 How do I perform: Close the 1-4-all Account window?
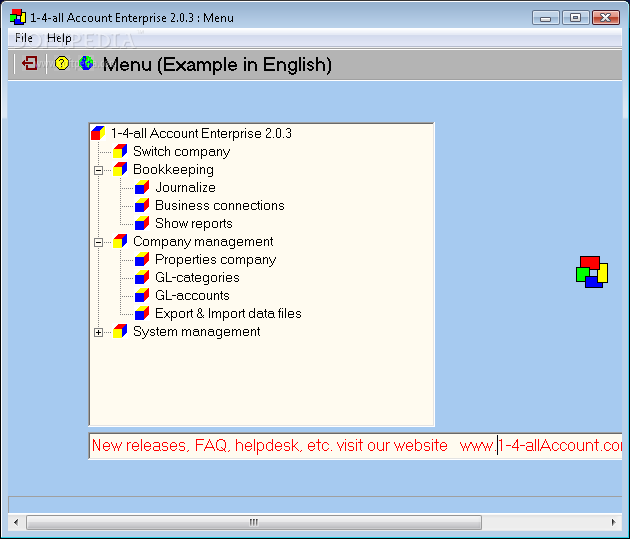[606, 18]
